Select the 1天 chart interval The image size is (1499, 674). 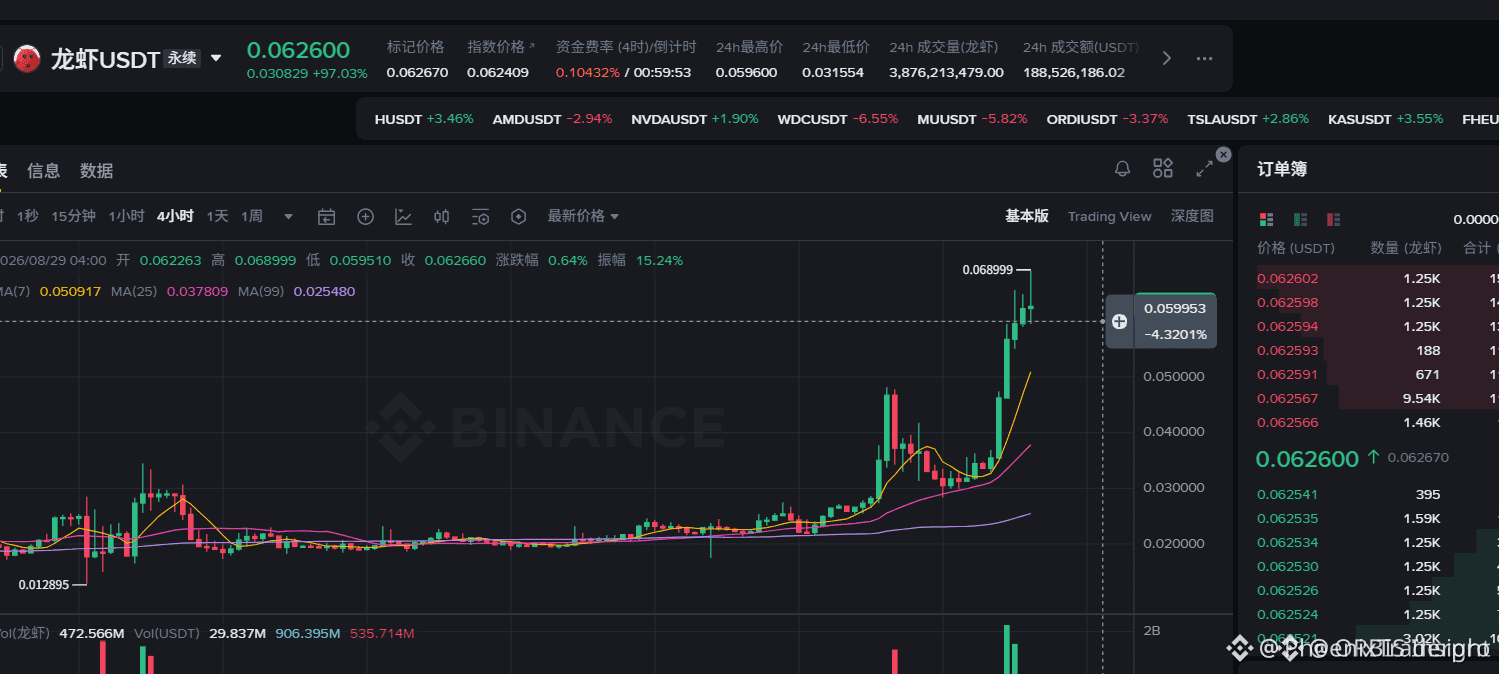pyautogui.click(x=218, y=216)
